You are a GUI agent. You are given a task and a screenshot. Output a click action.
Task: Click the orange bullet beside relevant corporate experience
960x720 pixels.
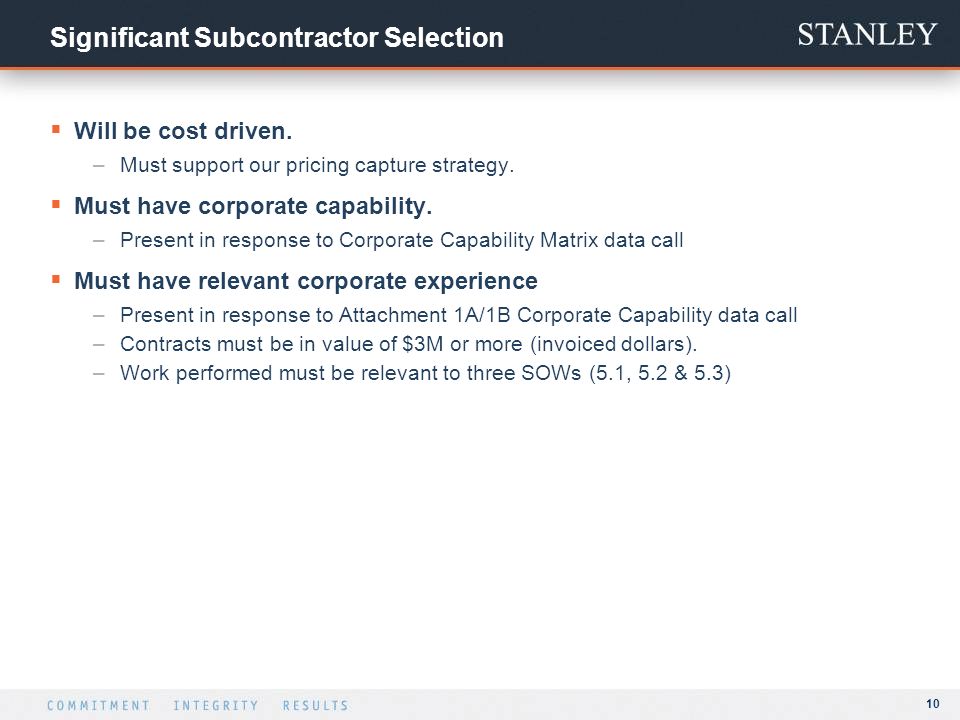coord(56,280)
